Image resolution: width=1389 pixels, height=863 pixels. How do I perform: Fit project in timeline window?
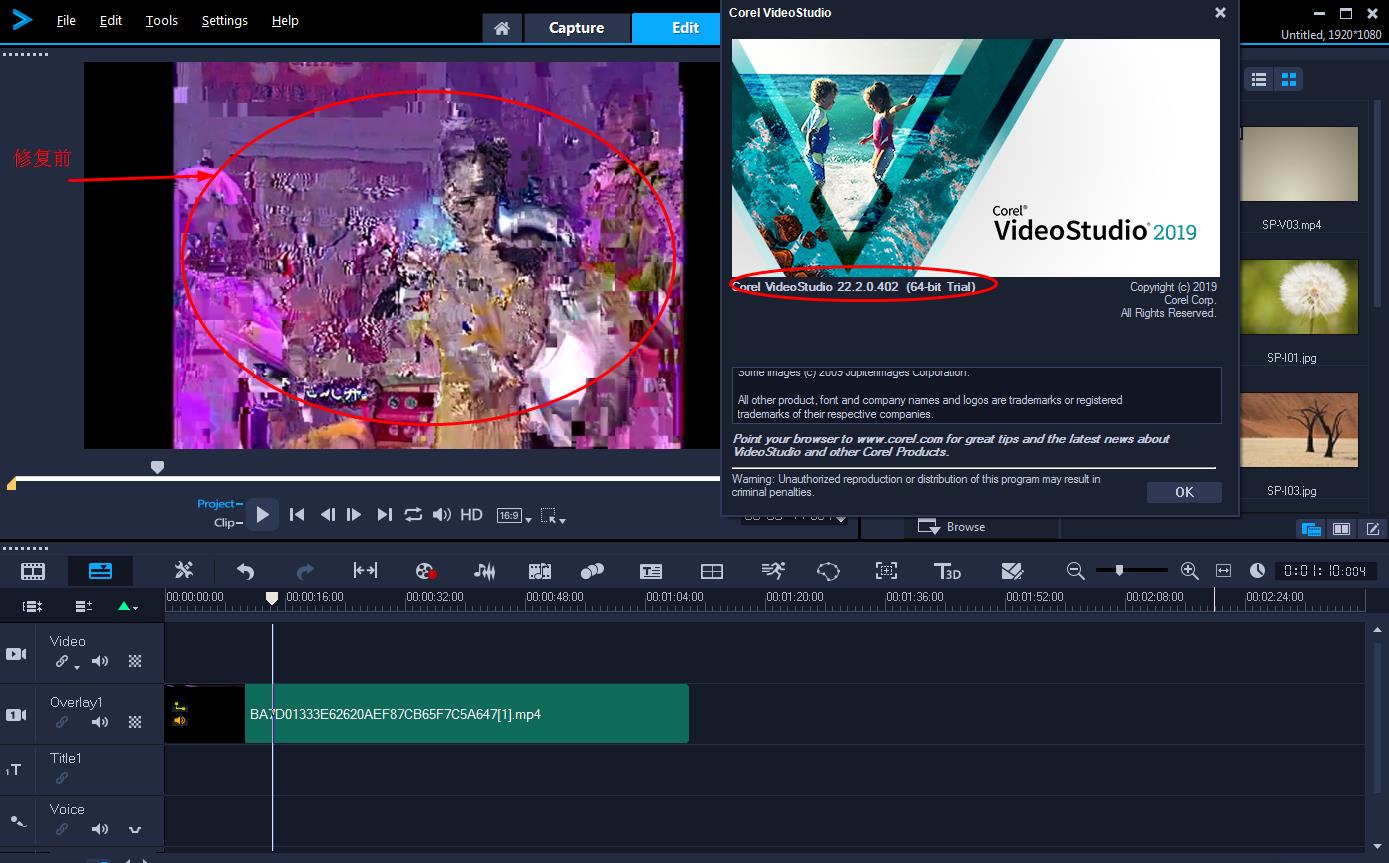pos(1223,571)
